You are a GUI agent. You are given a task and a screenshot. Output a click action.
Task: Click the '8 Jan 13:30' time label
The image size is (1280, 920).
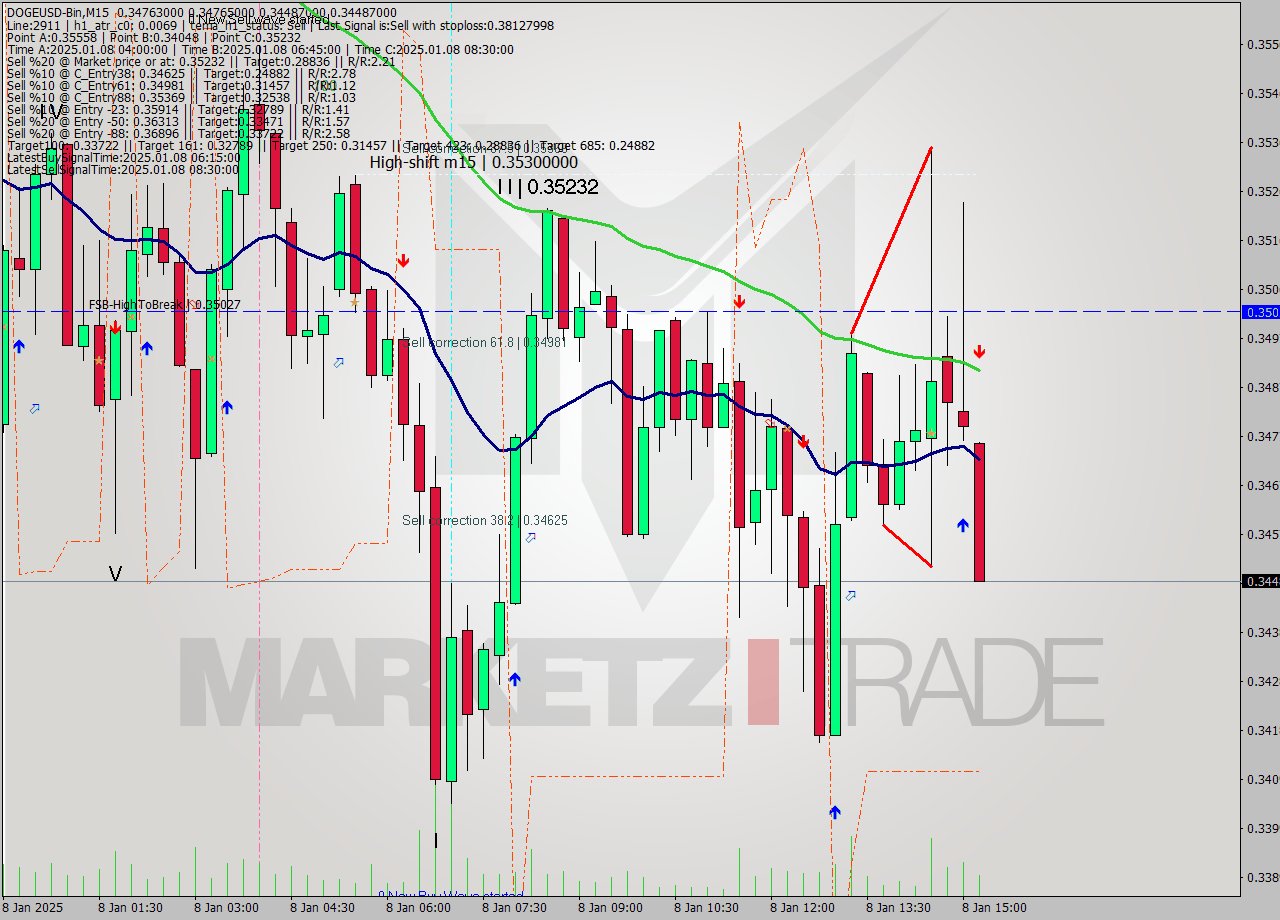tap(898, 908)
